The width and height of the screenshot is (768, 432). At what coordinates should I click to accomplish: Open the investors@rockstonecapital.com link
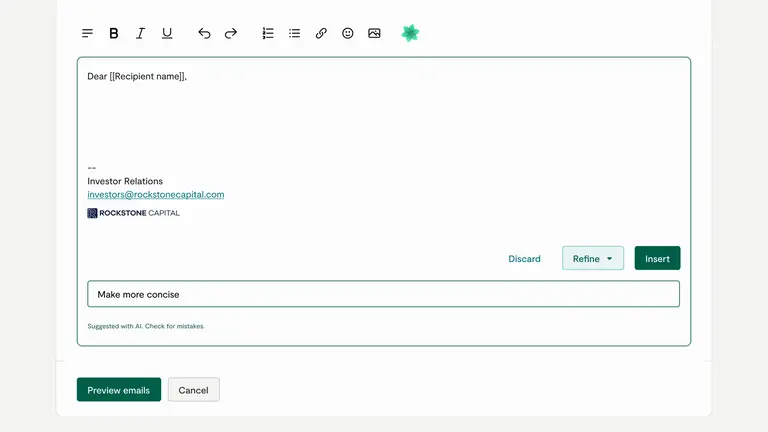156,195
